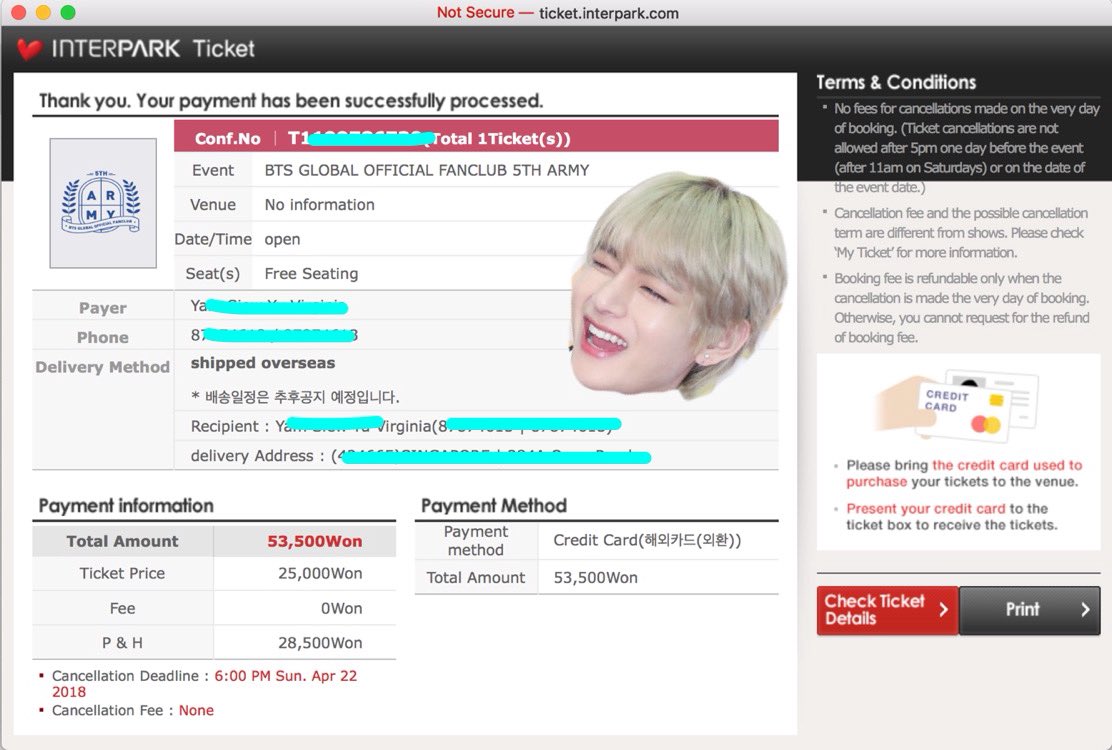1112x750 pixels.
Task: Click the Not Secure warning label
Action: pyautogui.click(x=475, y=12)
